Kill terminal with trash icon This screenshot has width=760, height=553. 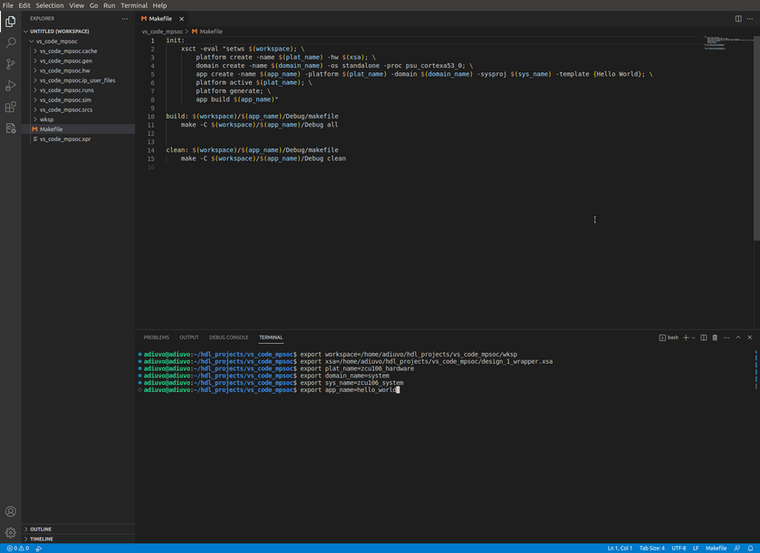[714, 337]
